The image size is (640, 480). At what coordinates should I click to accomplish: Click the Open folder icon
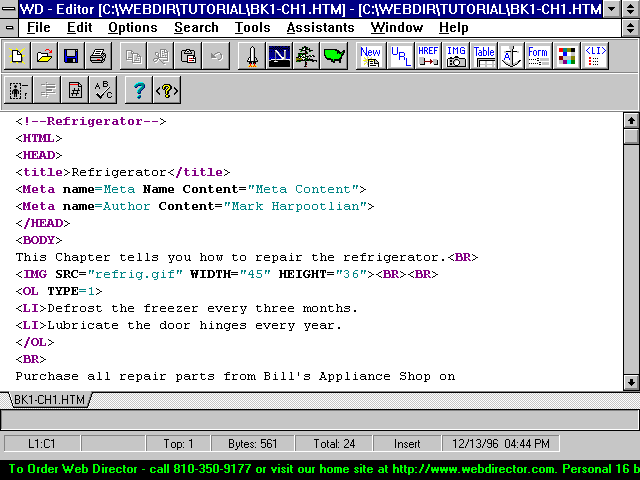tap(45, 56)
